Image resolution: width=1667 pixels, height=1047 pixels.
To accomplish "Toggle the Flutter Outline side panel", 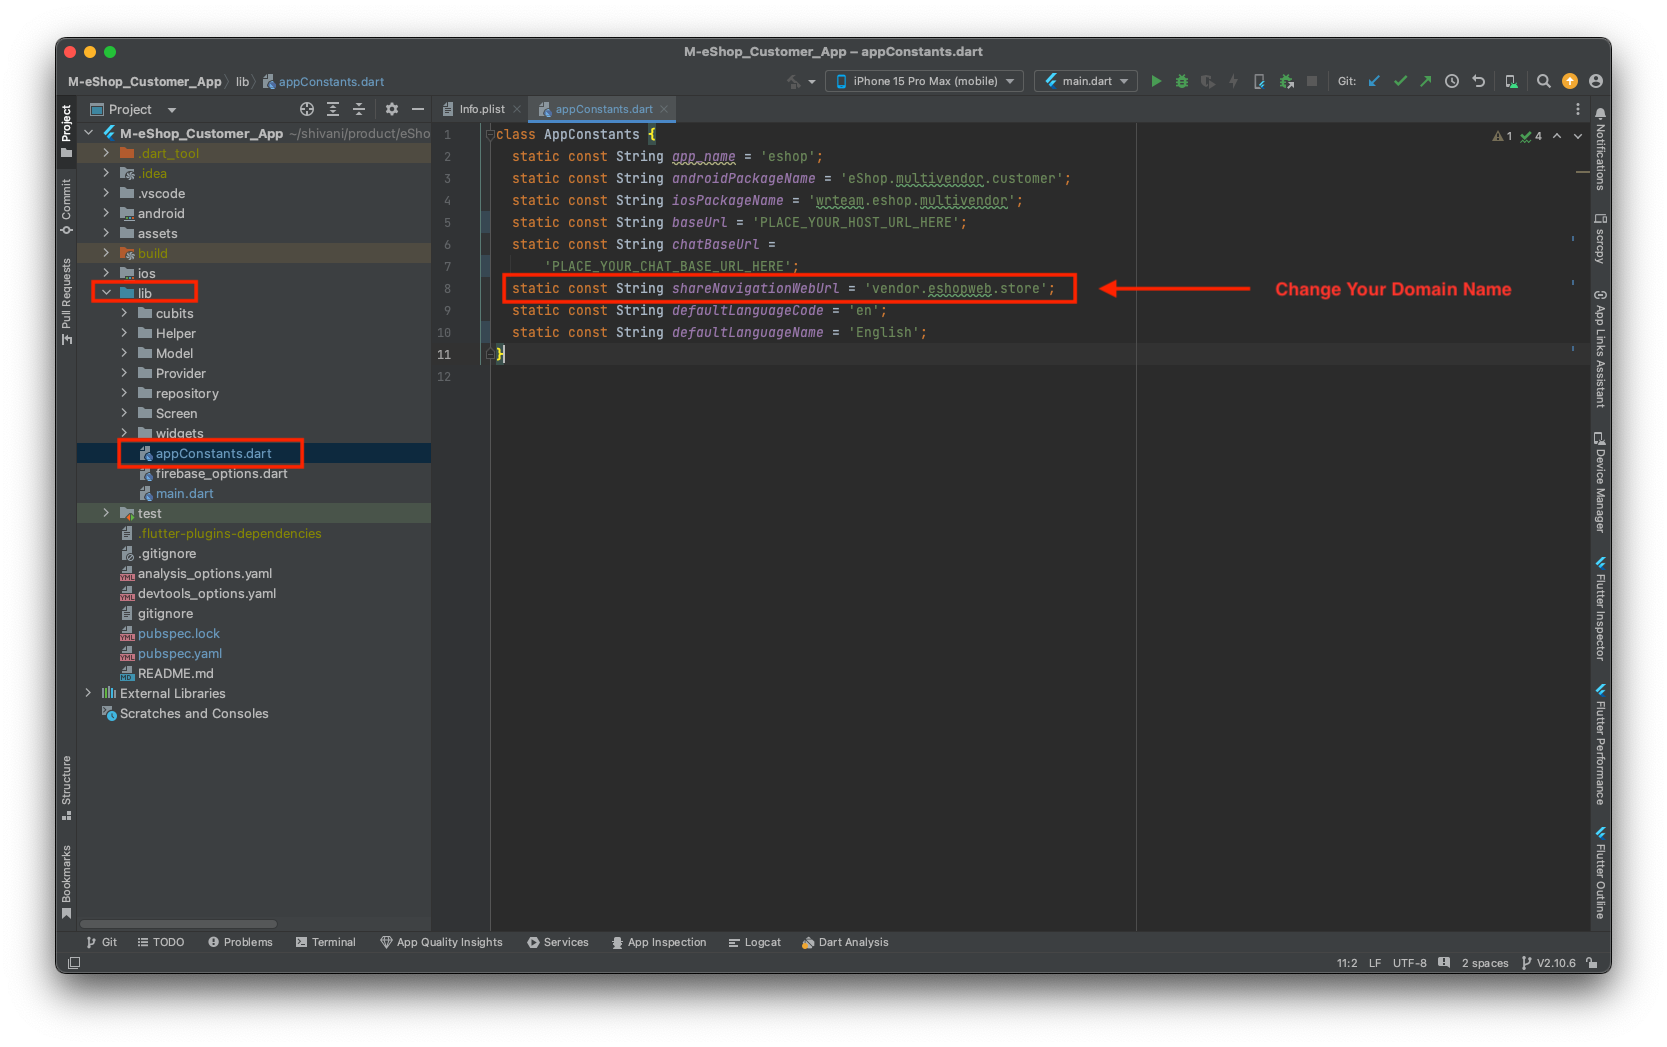I will (x=1600, y=873).
